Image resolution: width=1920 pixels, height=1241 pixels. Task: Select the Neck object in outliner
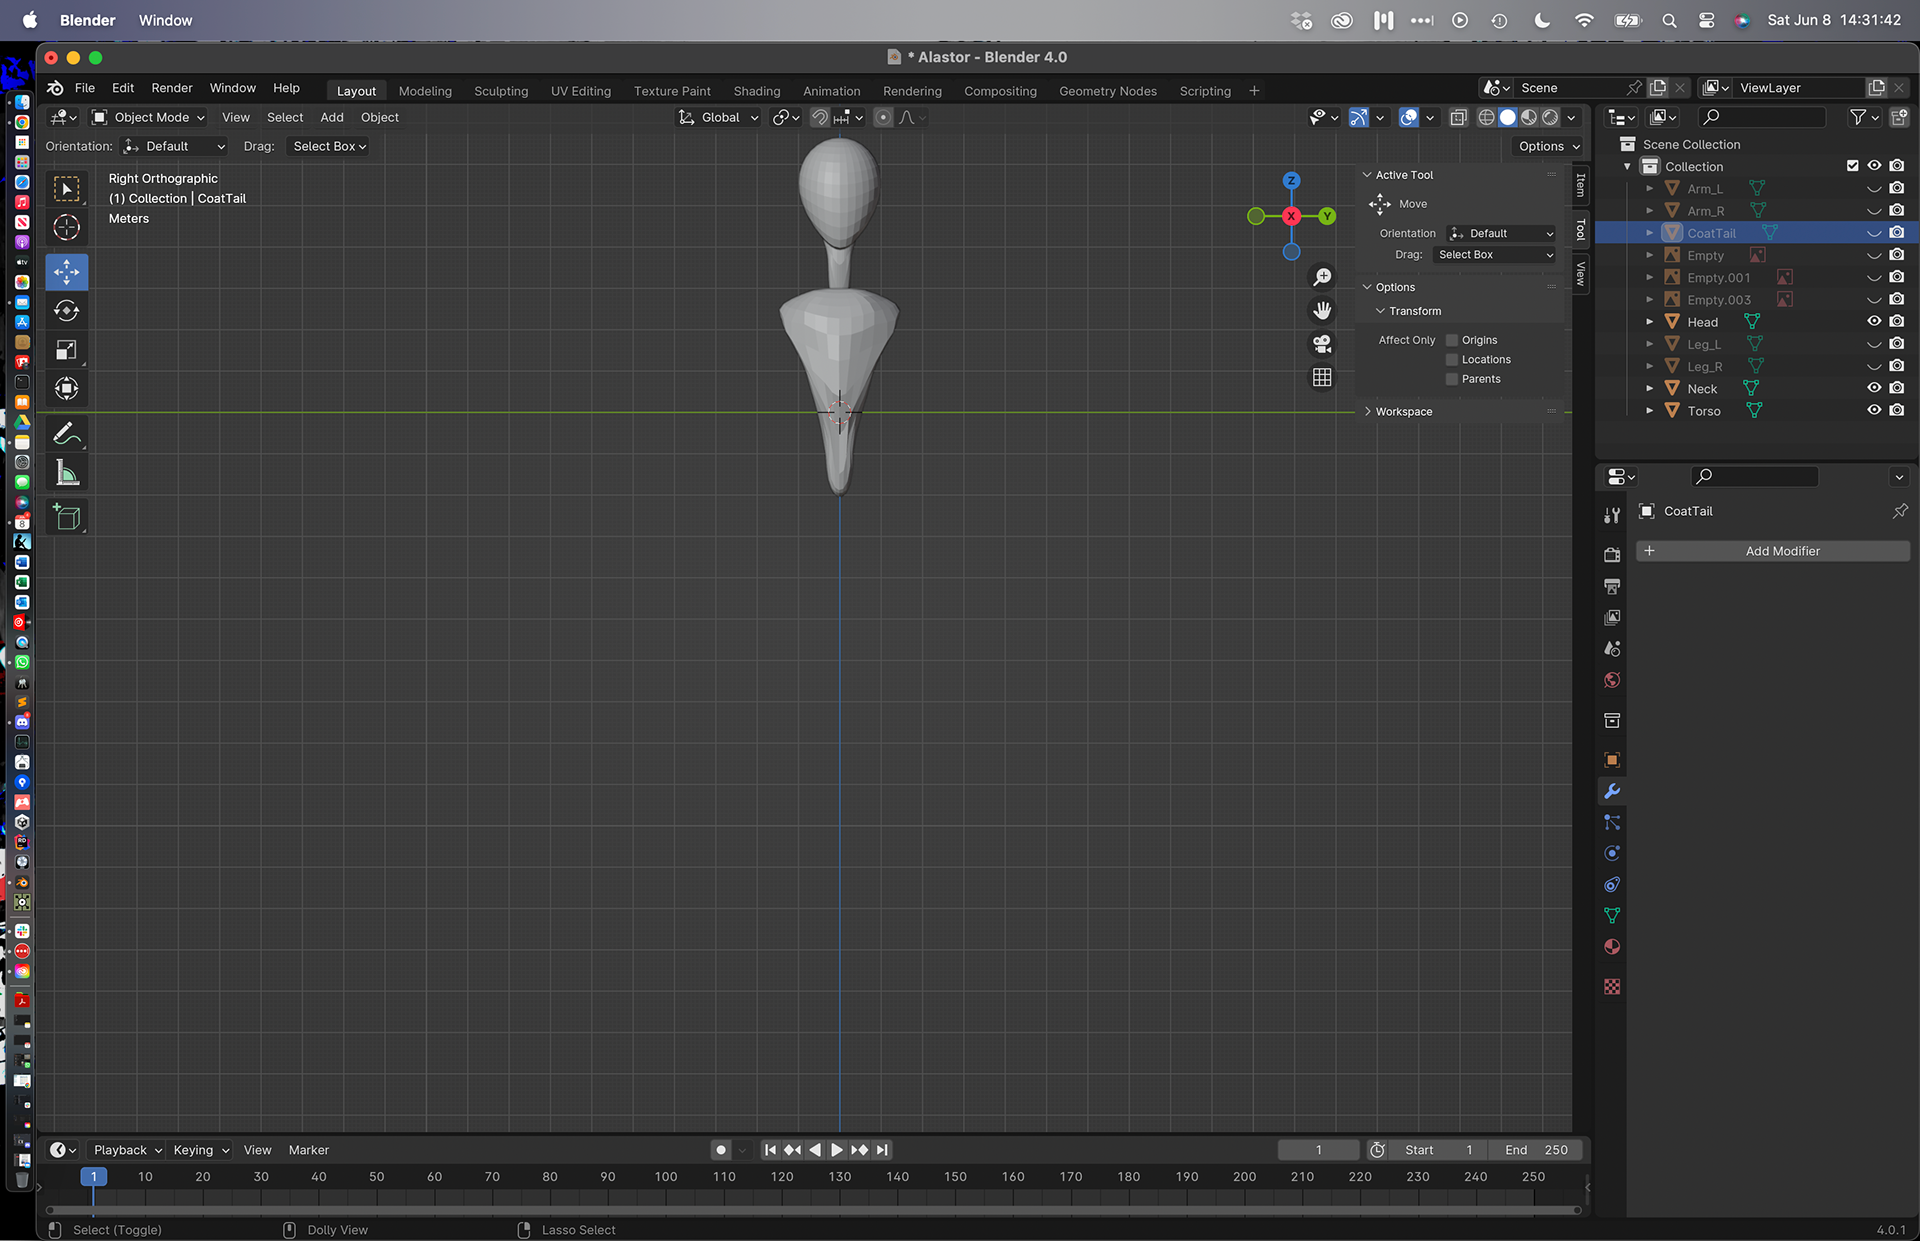(x=1702, y=389)
